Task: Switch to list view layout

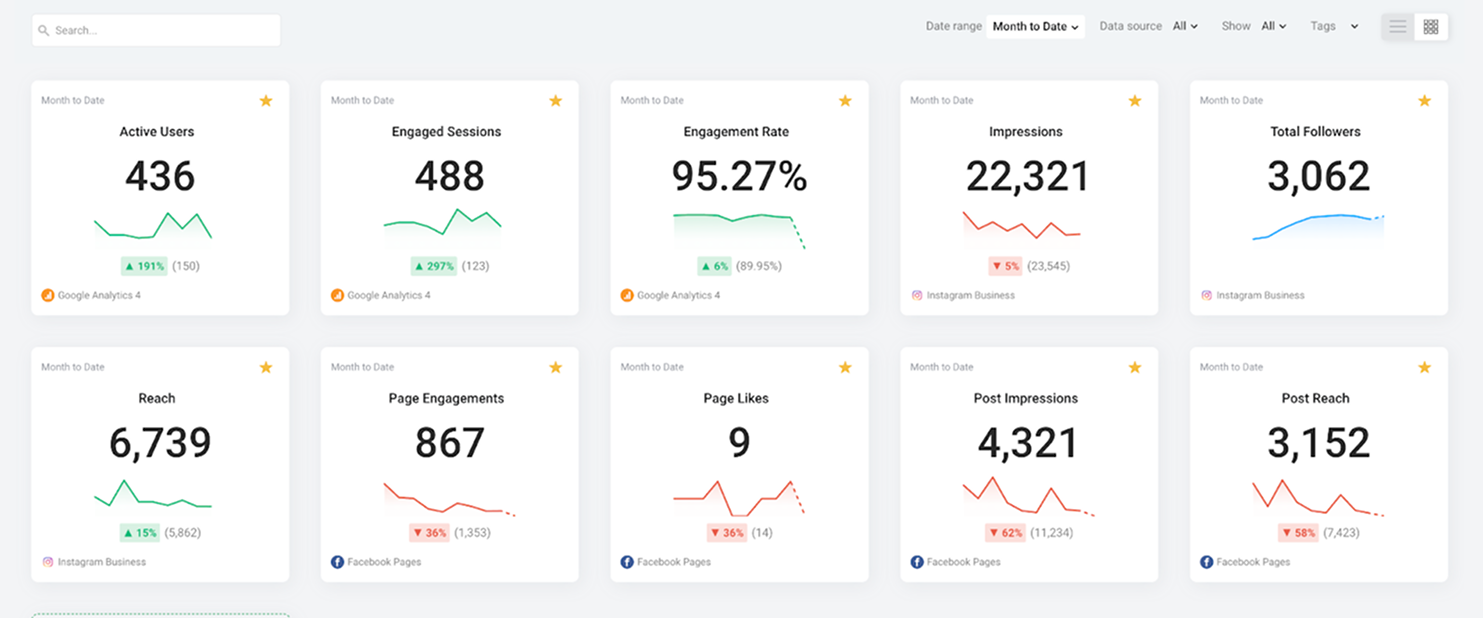Action: (x=1398, y=27)
